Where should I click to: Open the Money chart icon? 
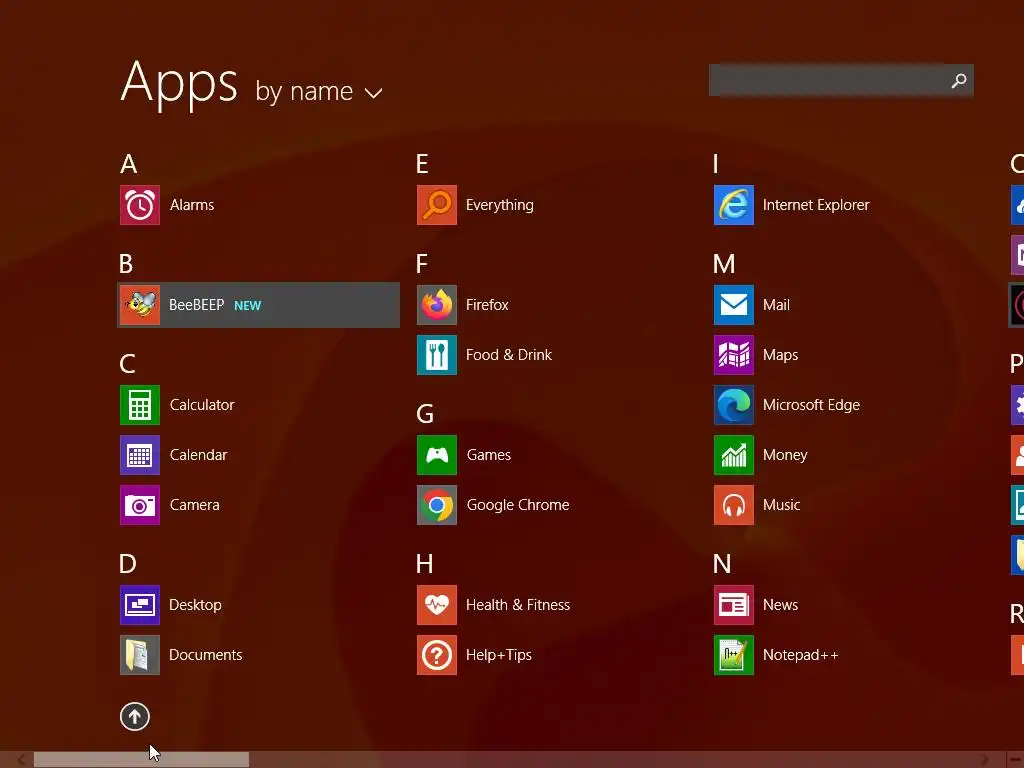pyautogui.click(x=734, y=455)
